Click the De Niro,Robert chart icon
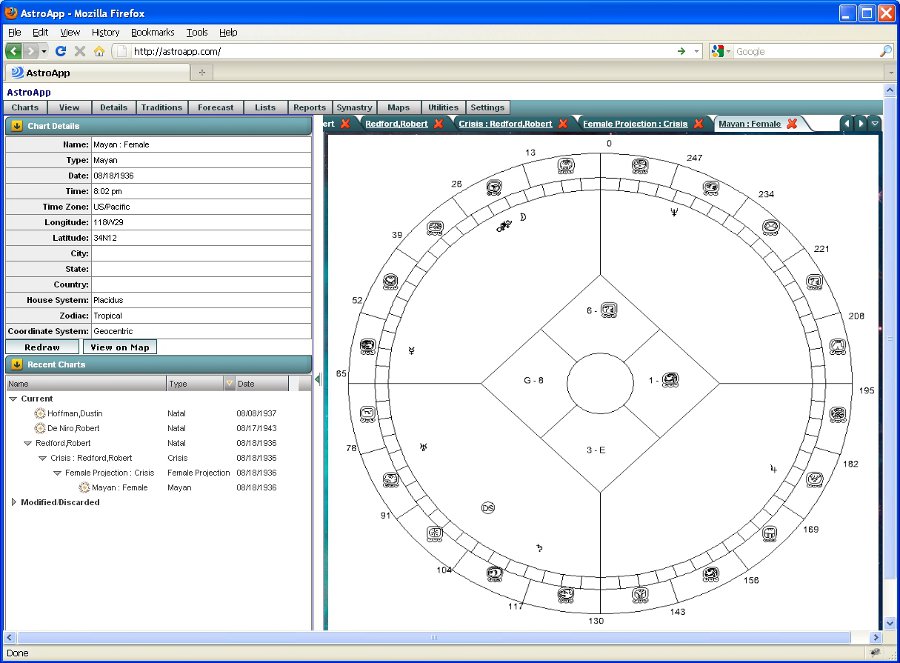 pos(40,428)
